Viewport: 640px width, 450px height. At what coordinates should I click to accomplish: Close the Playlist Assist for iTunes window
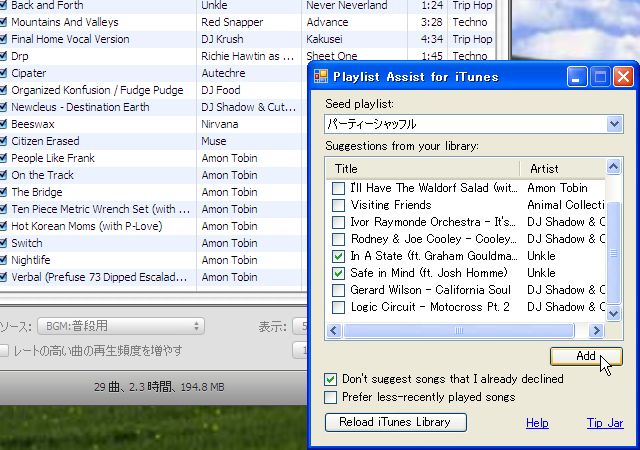(x=623, y=76)
